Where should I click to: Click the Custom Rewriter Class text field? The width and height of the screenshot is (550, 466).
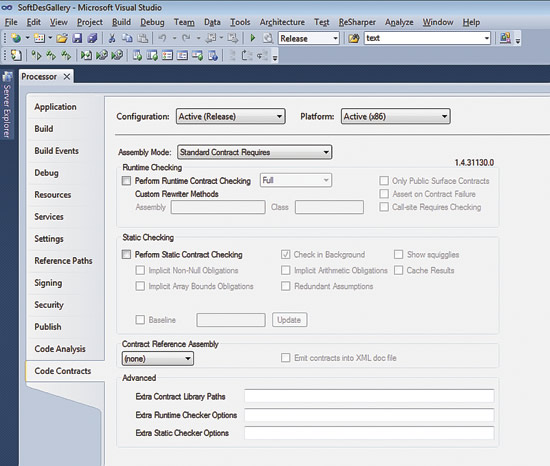[329, 207]
